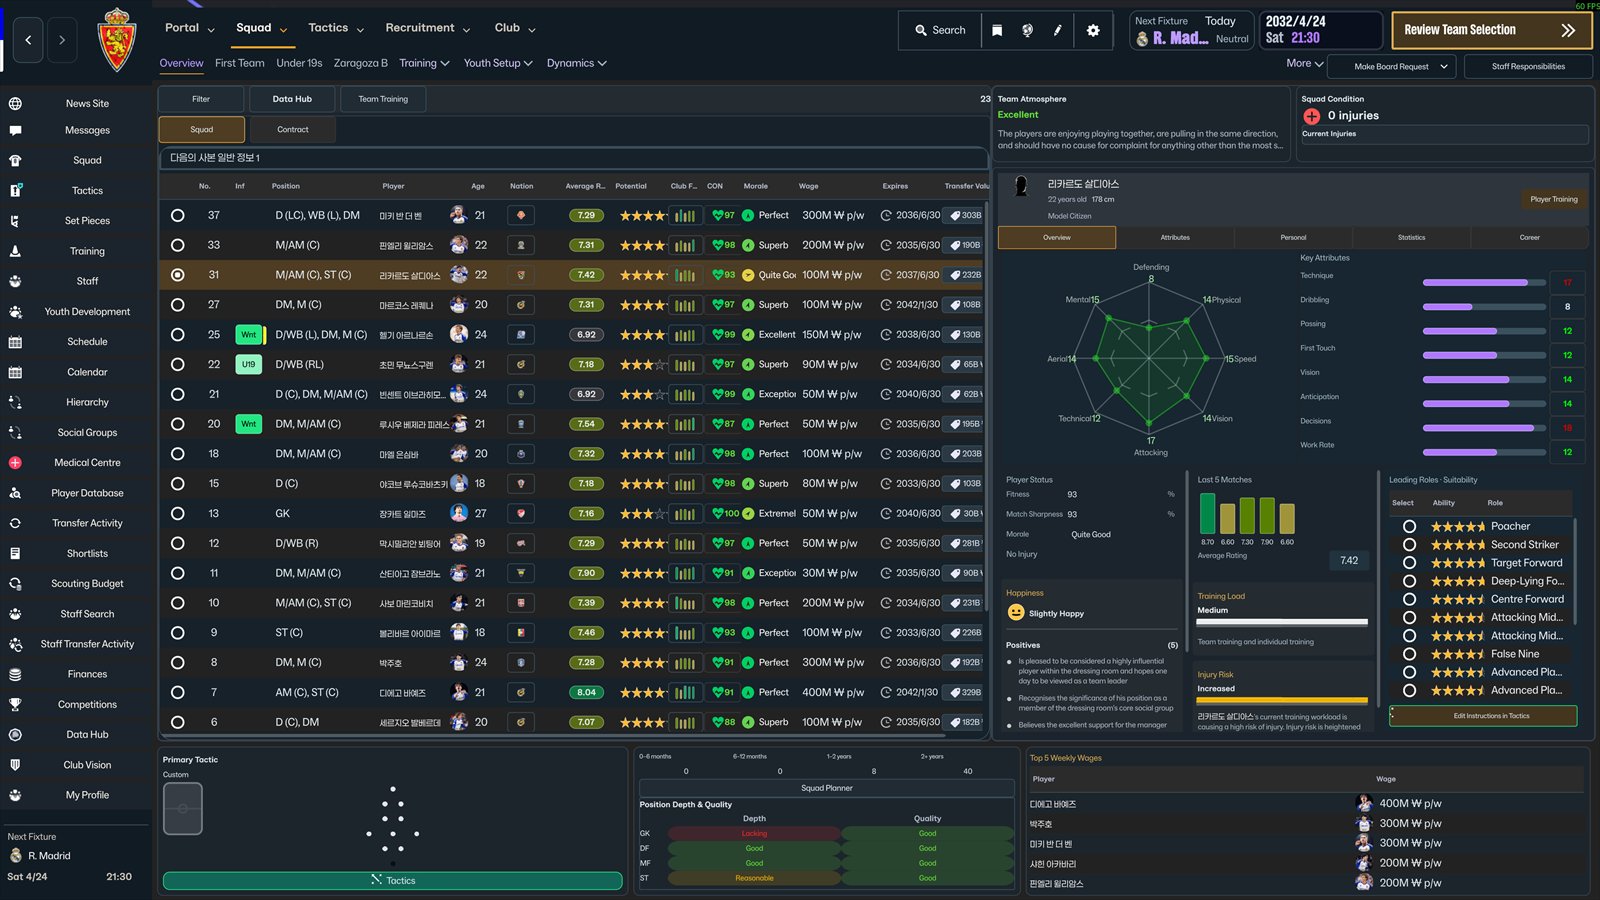Open the Competitions trophy icon
This screenshot has width=1600, height=900.
point(15,705)
